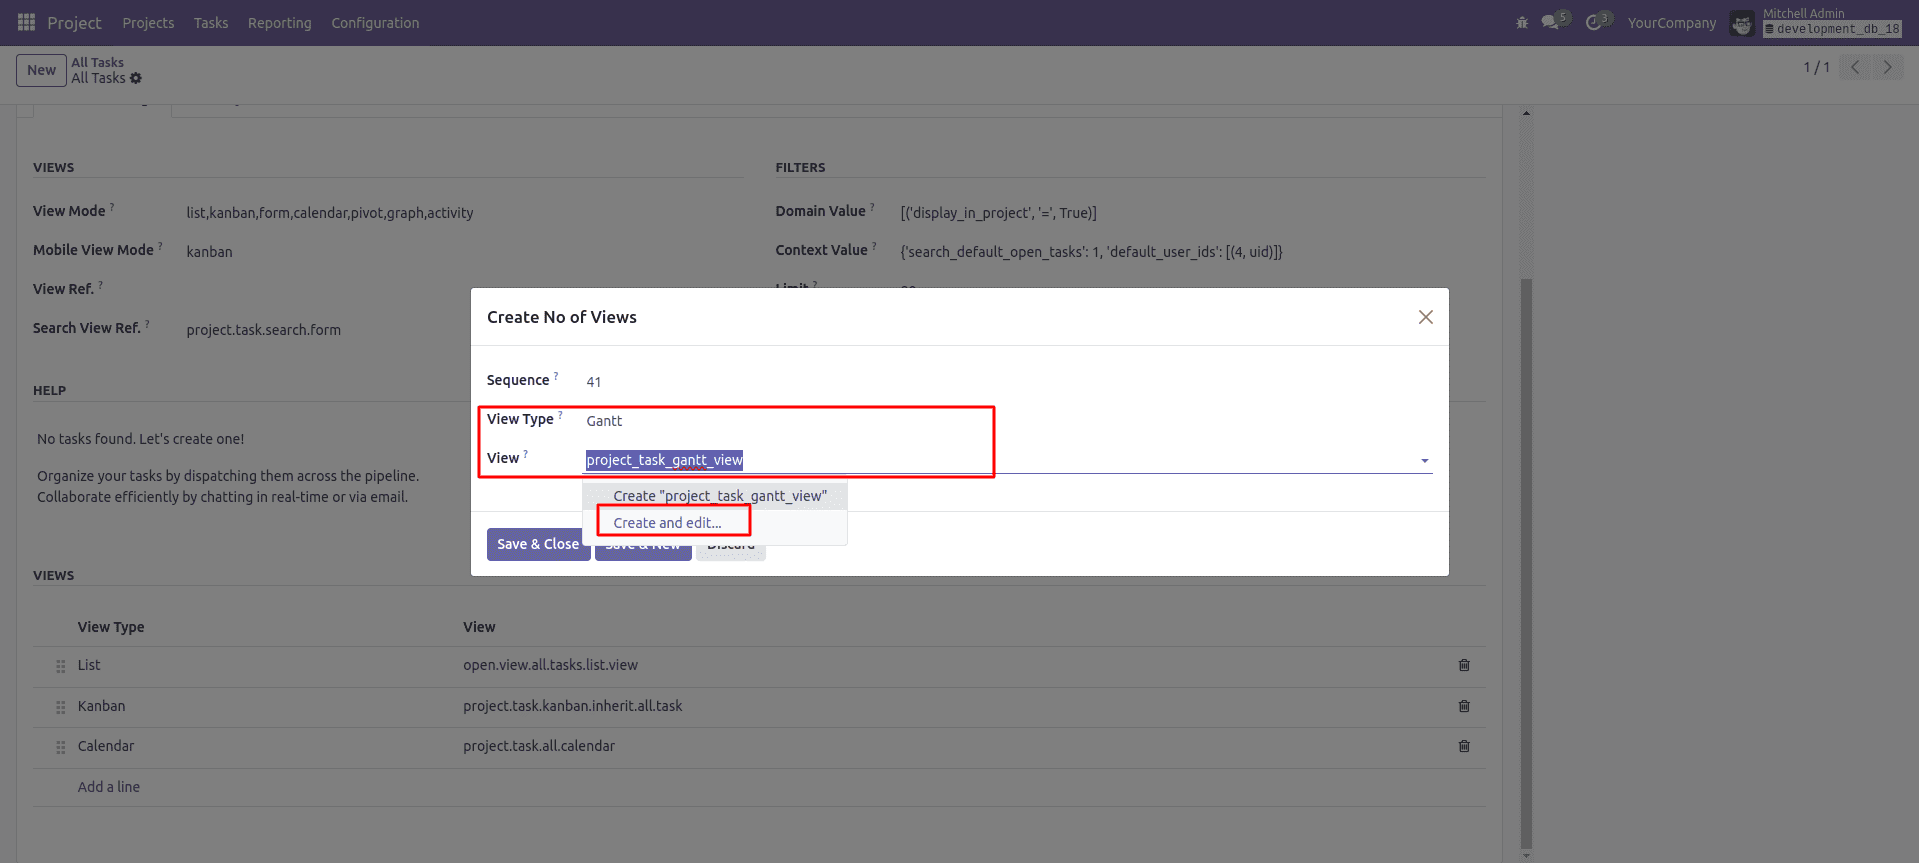Click the New button

[x=41, y=70]
